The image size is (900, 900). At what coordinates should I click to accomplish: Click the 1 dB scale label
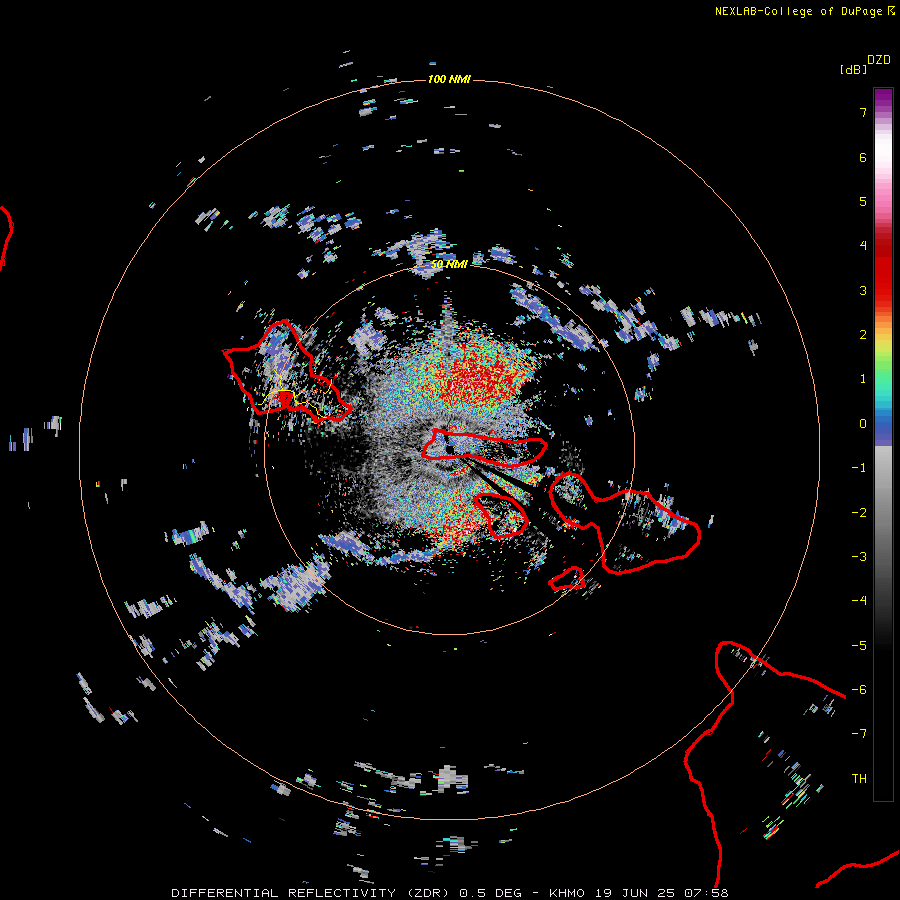point(863,379)
